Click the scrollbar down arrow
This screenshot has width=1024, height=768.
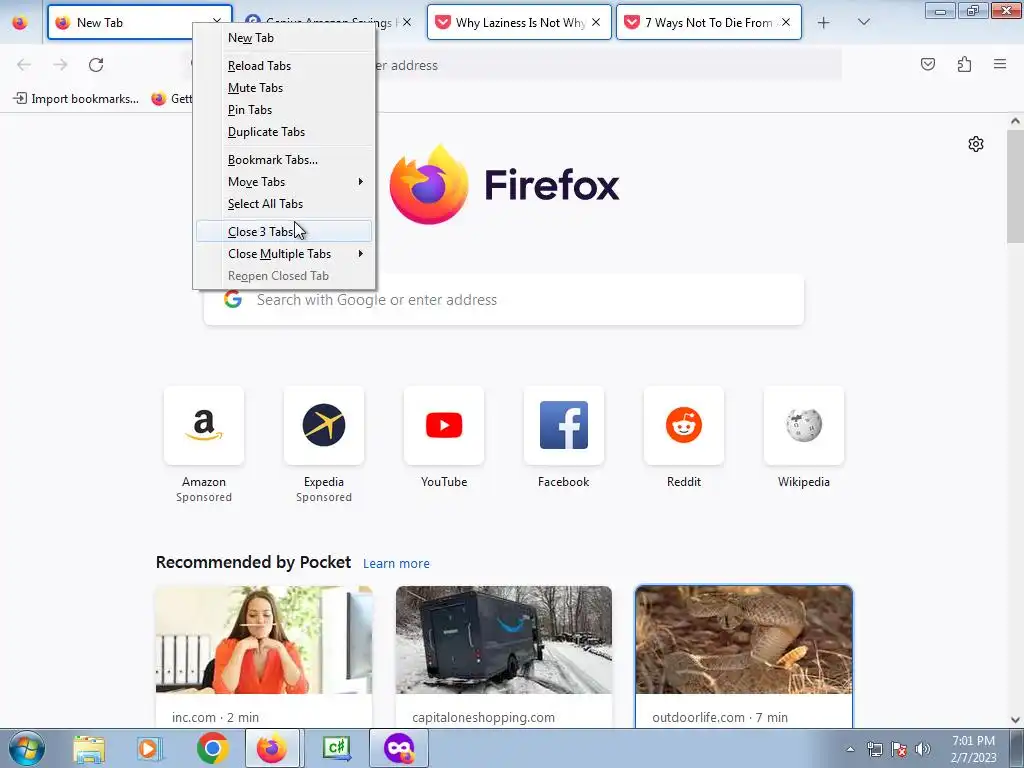[1015, 720]
